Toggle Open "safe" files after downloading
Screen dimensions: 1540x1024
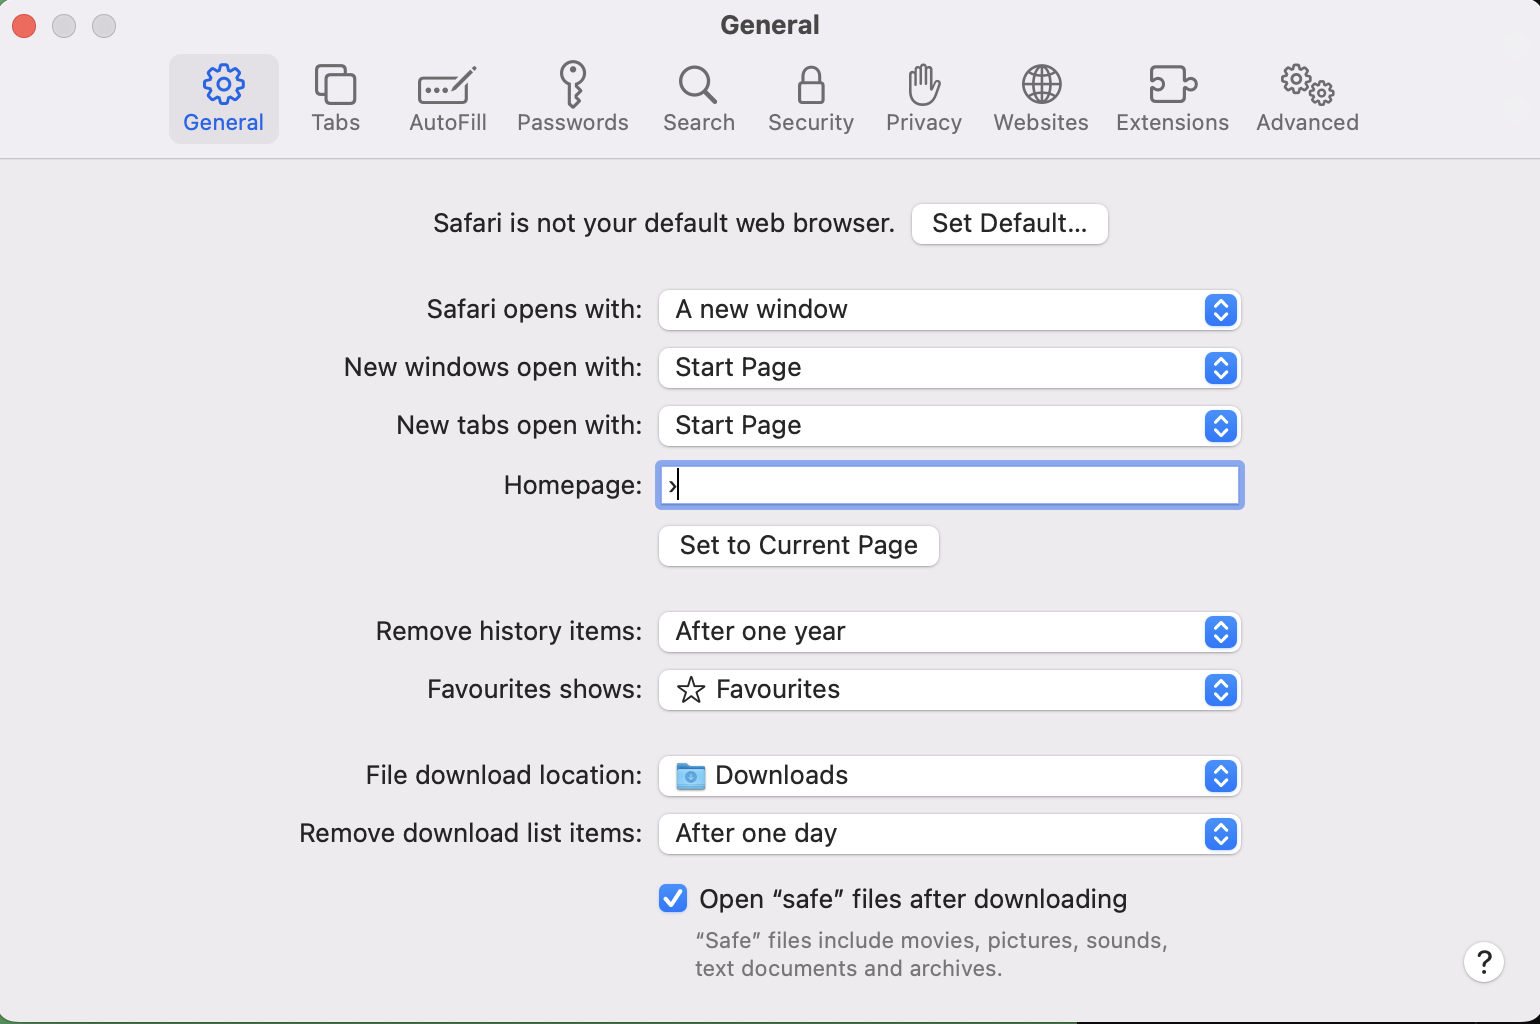673,898
